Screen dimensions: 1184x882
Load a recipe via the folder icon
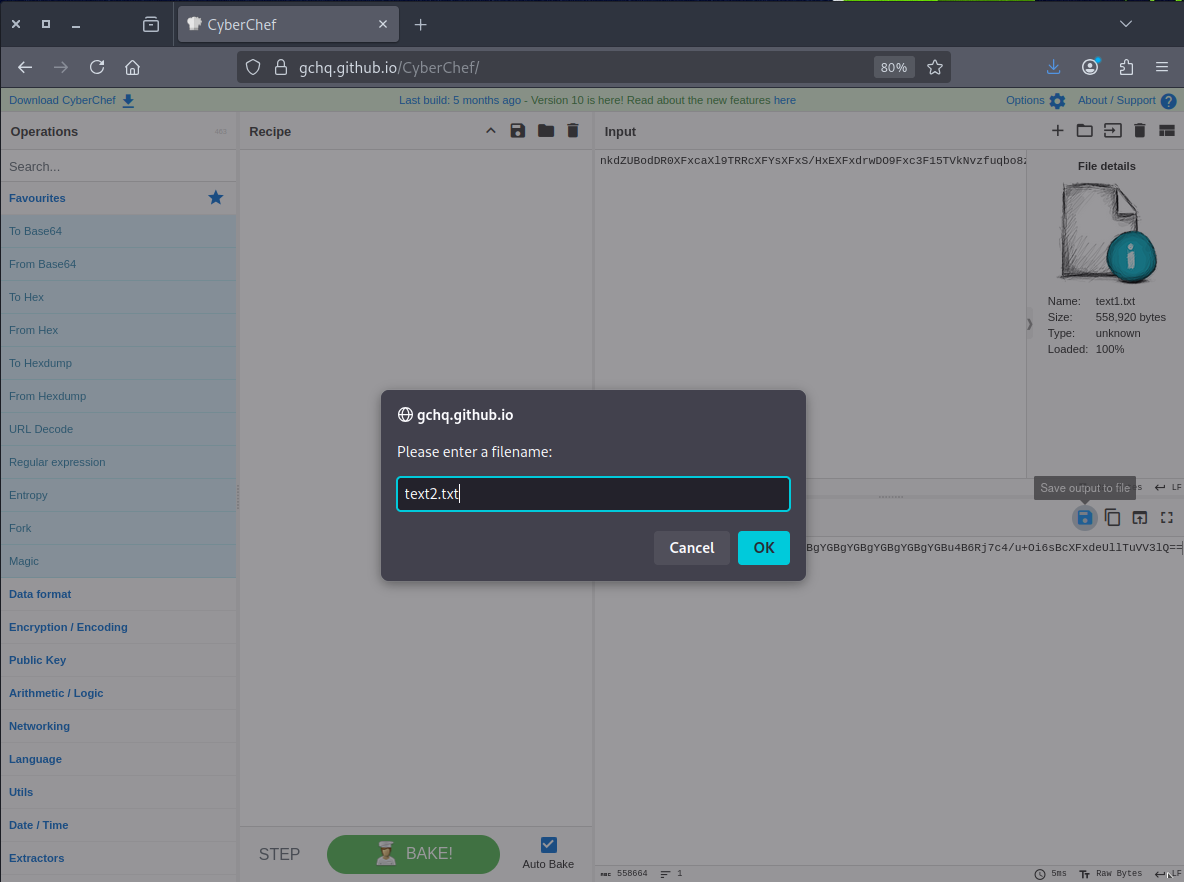pos(545,131)
